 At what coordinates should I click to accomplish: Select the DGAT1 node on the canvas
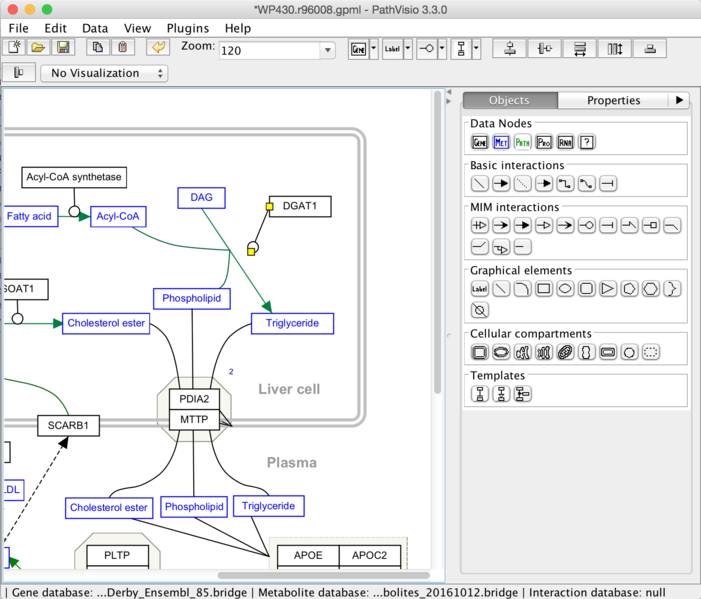[300, 206]
